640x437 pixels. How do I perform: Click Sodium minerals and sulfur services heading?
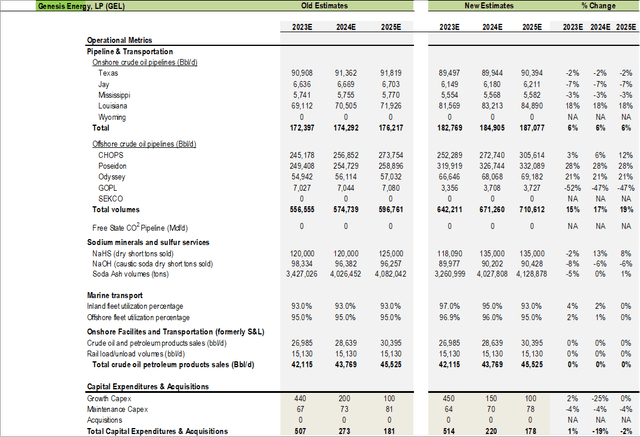tap(148, 242)
